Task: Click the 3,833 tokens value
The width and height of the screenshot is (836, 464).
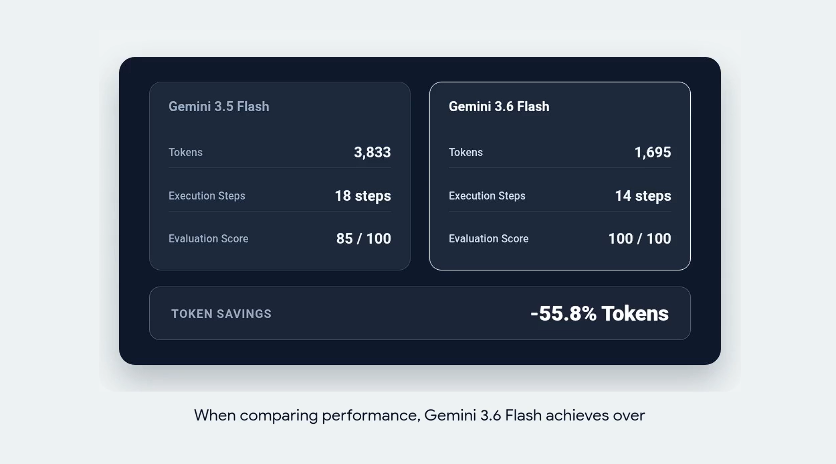Action: tap(372, 153)
